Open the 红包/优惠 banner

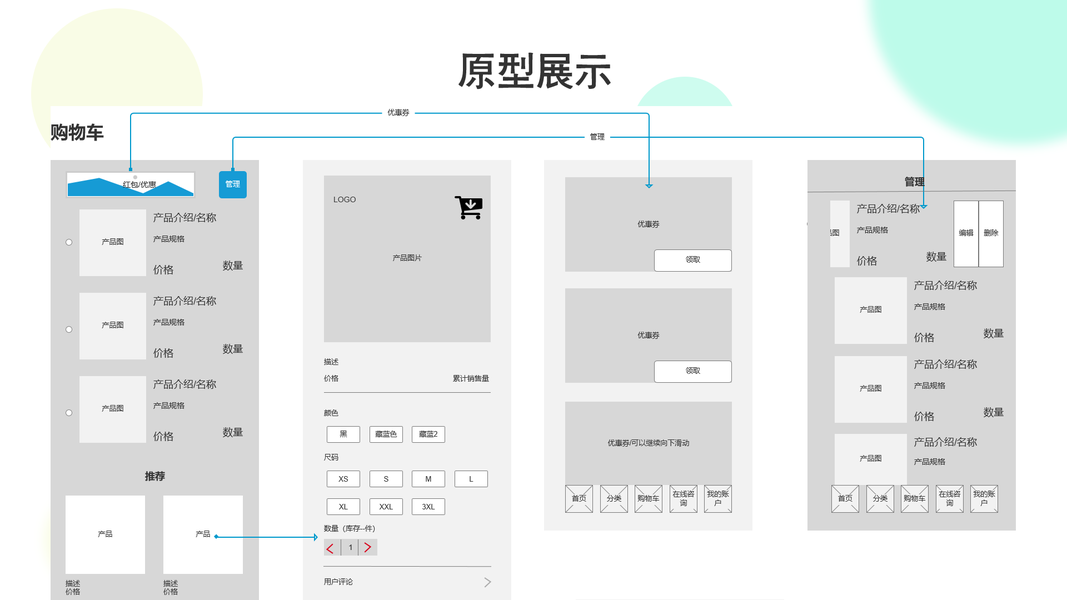pyautogui.click(x=131, y=184)
